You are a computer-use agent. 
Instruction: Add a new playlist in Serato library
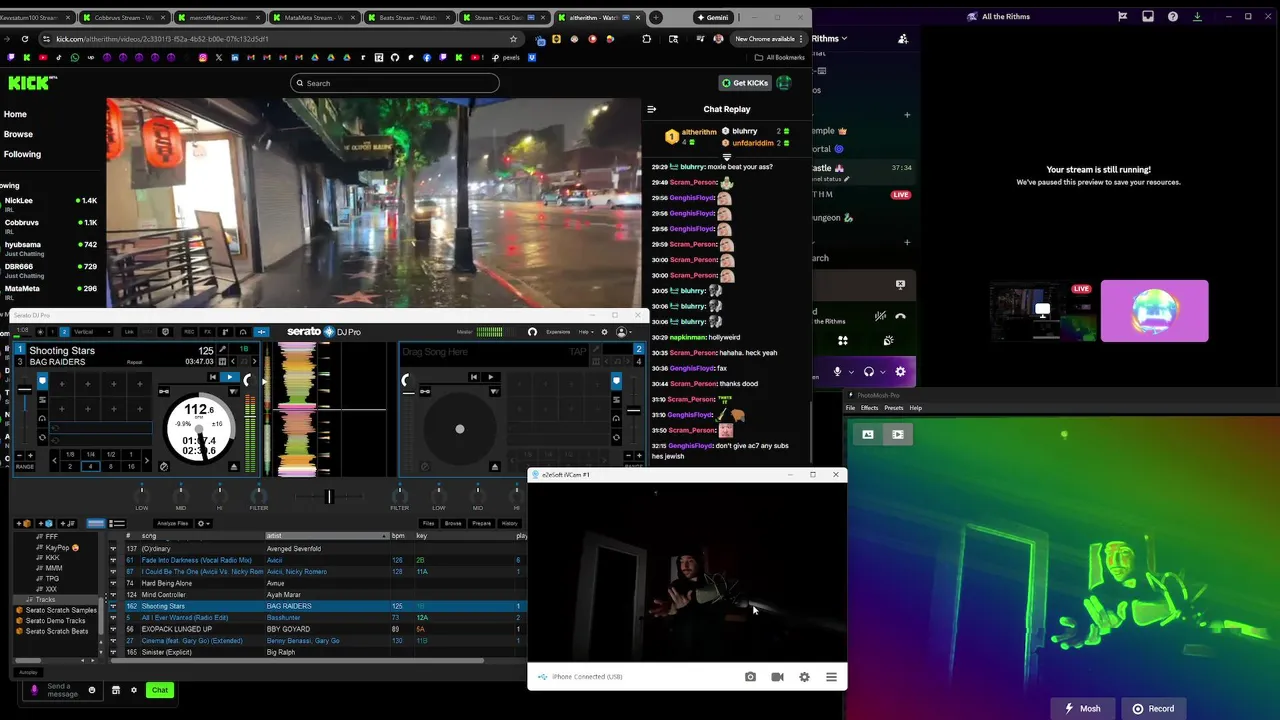tap(67, 524)
